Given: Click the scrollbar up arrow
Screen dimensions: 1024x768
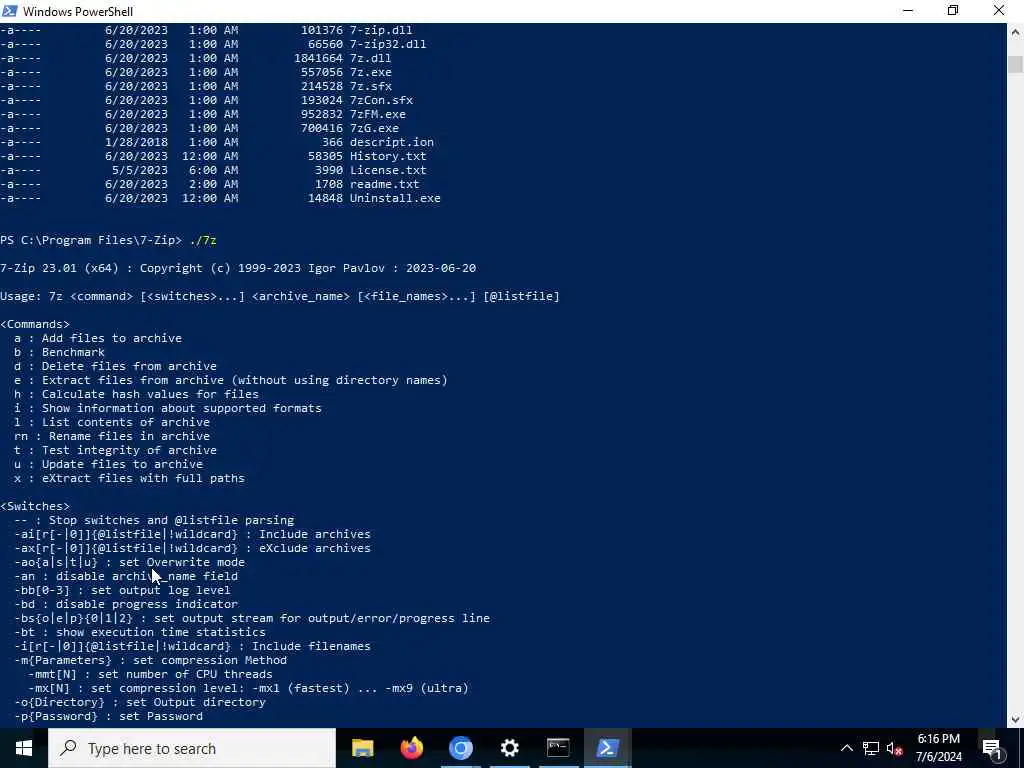Looking at the screenshot, I should click(1016, 31).
